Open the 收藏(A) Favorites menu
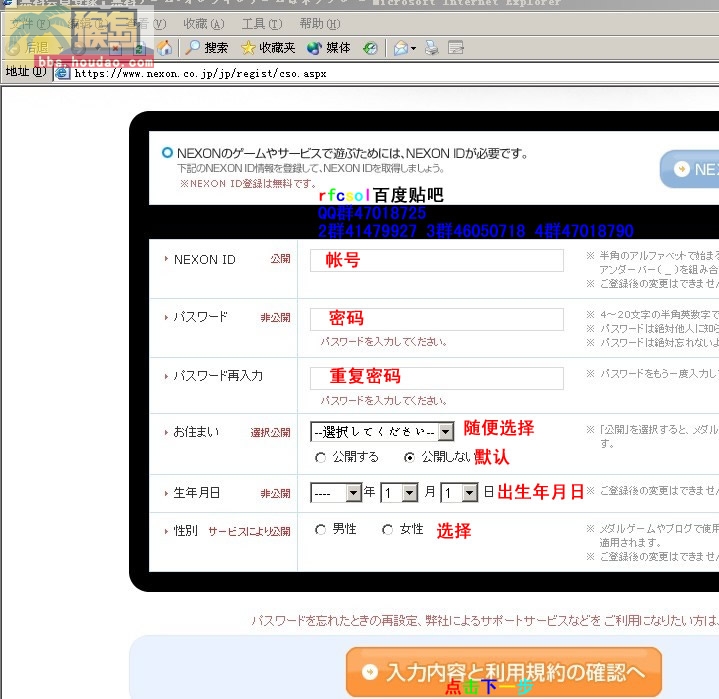The image size is (719, 699). tap(204, 24)
